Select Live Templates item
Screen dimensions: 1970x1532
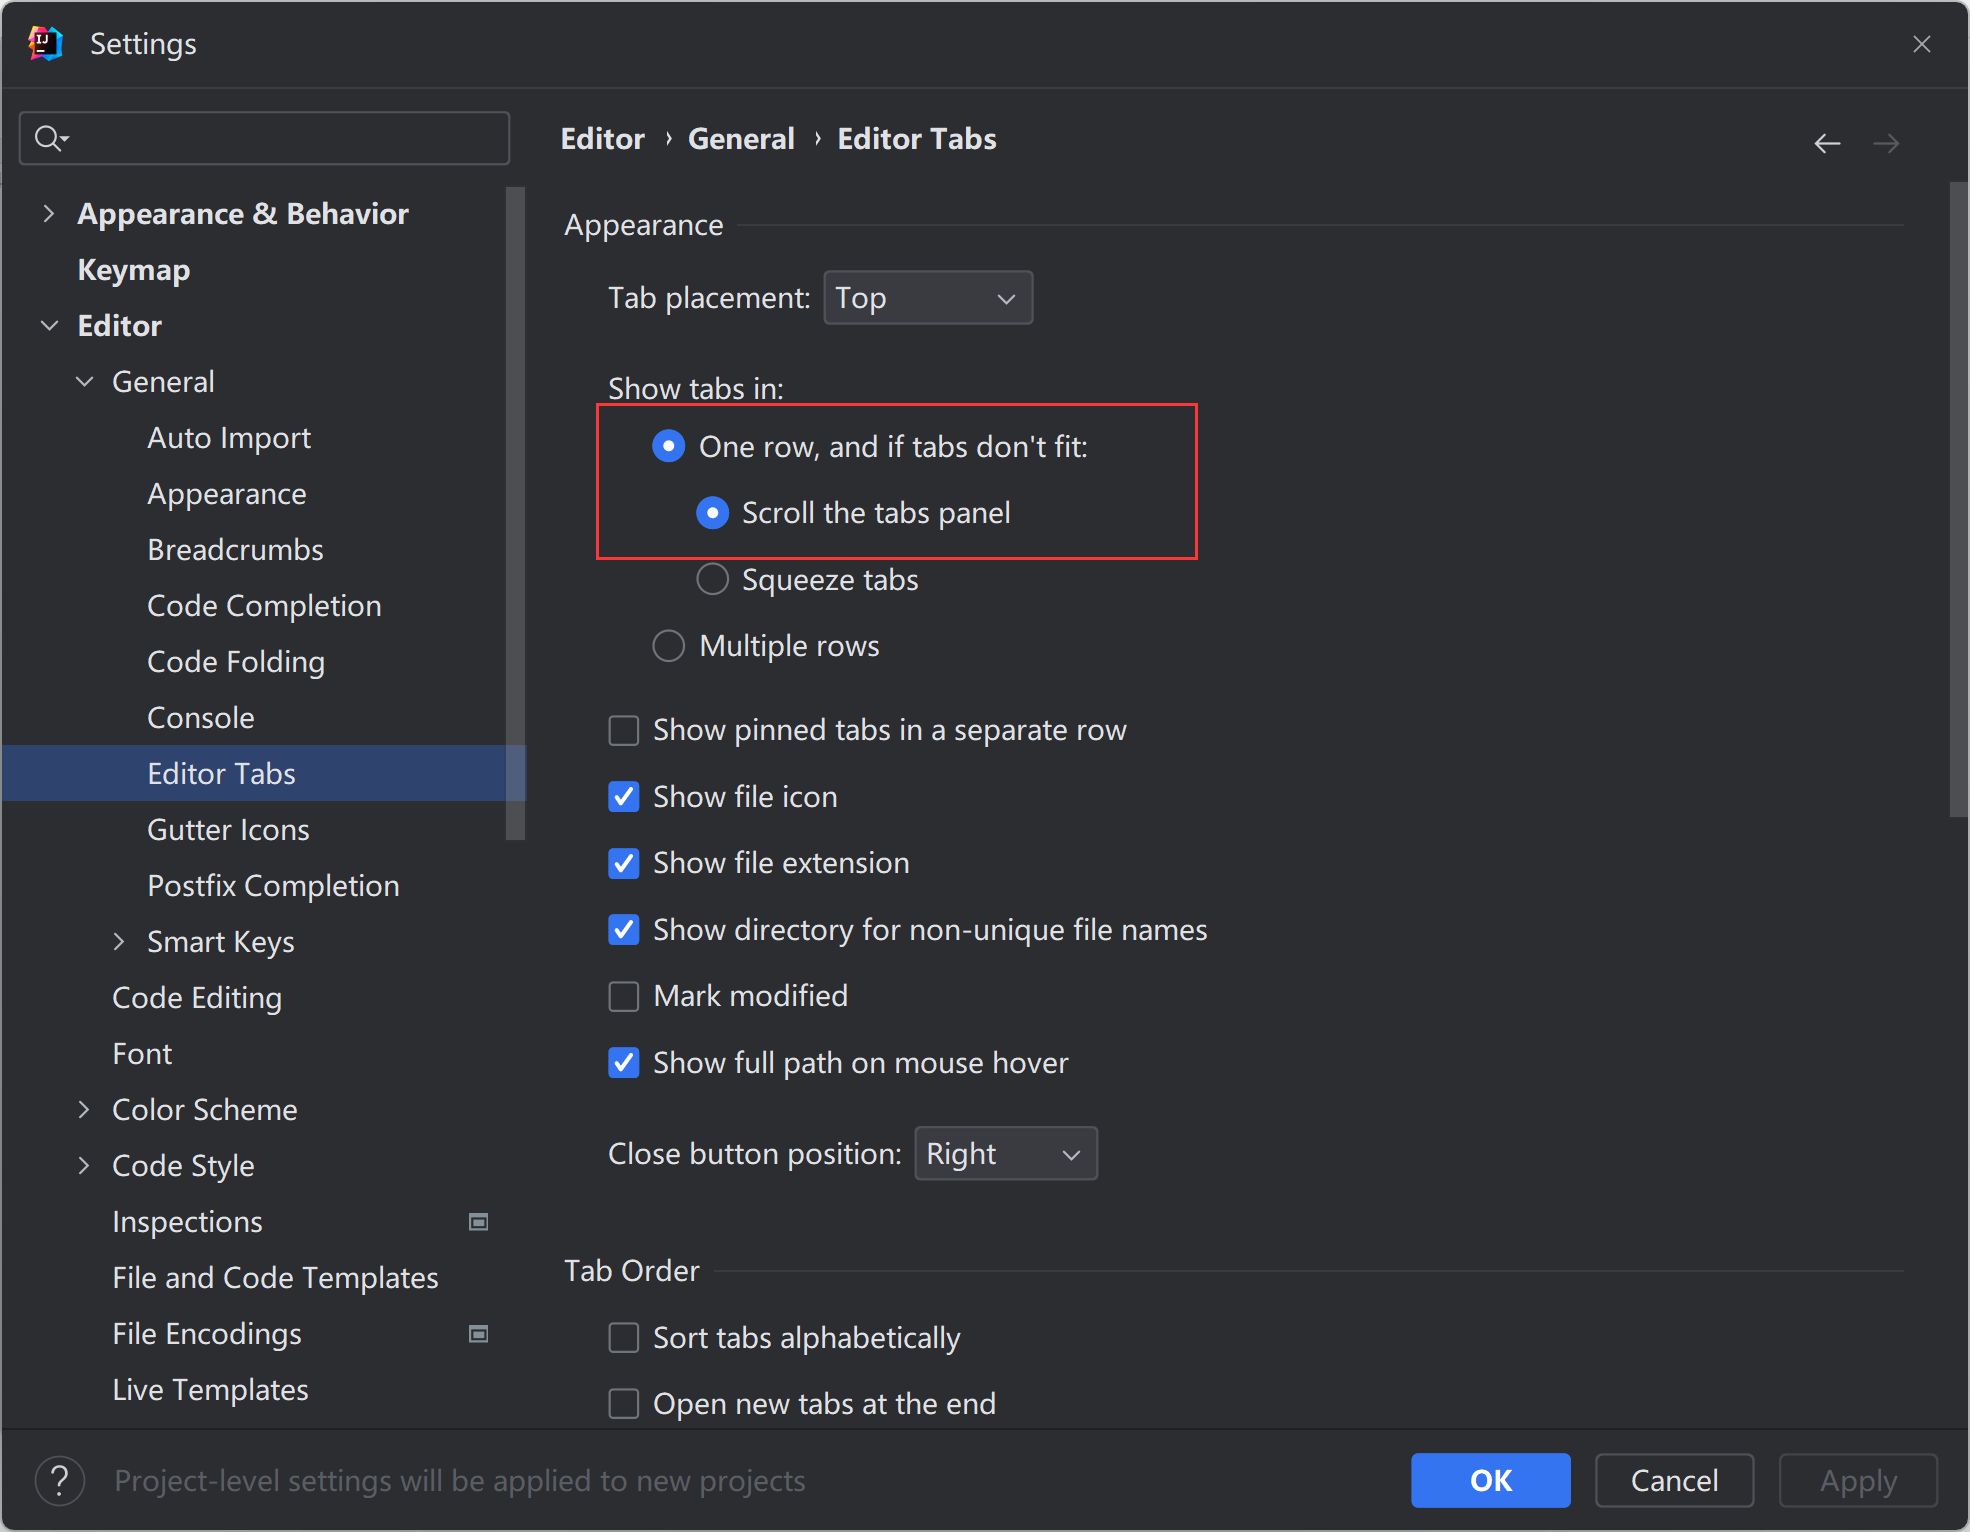click(x=210, y=1390)
